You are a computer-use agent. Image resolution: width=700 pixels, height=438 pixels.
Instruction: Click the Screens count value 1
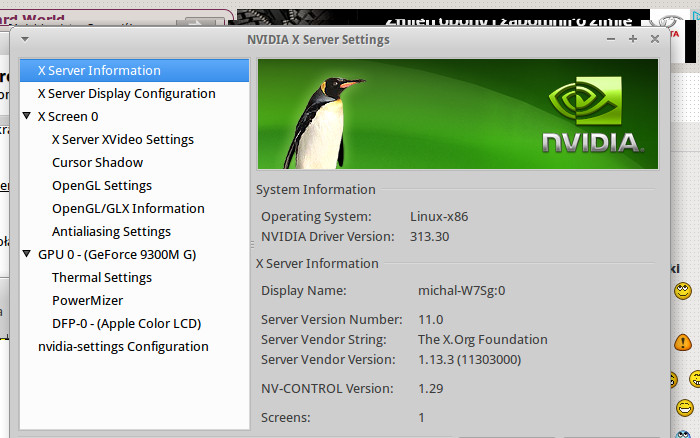421,418
